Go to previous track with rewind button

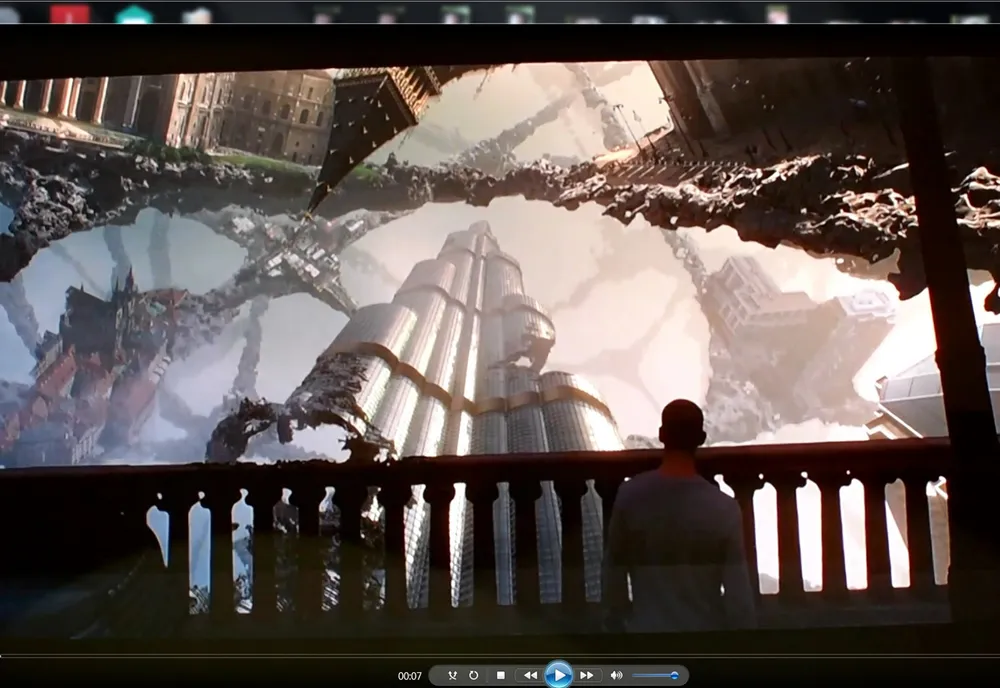(x=530, y=675)
